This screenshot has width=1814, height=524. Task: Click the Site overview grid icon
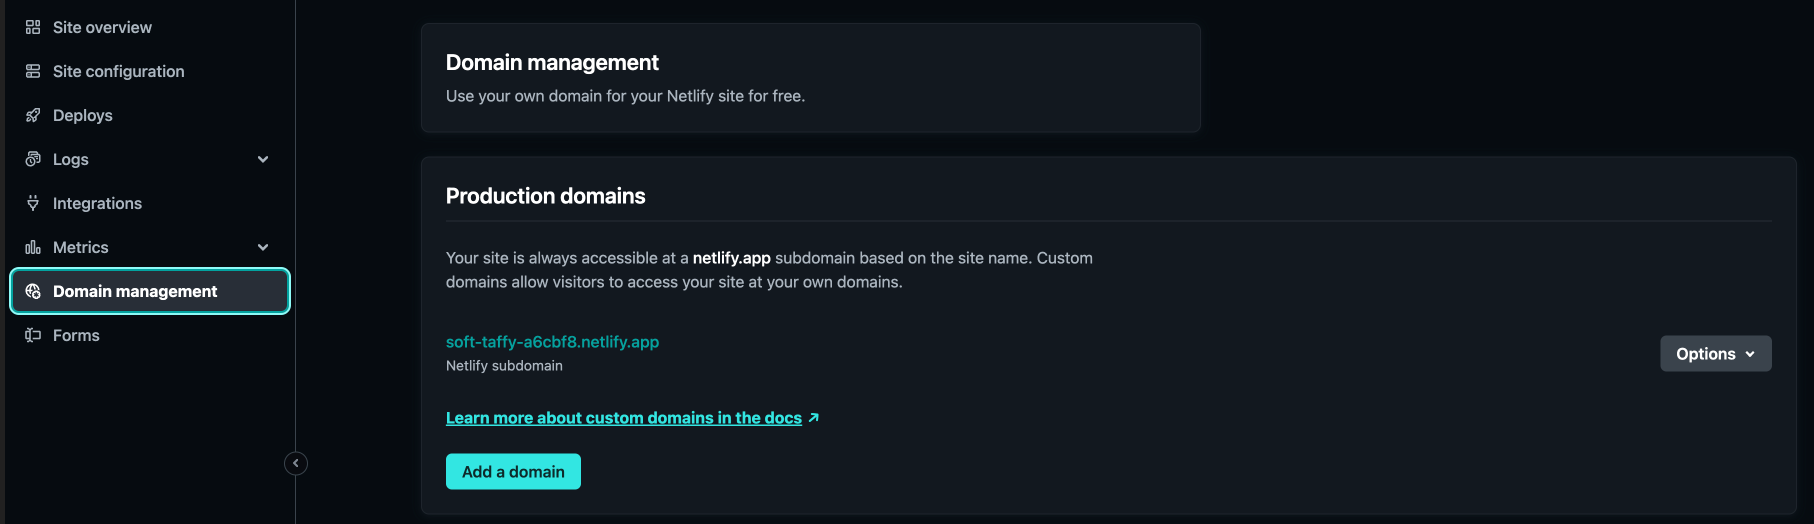[33, 27]
